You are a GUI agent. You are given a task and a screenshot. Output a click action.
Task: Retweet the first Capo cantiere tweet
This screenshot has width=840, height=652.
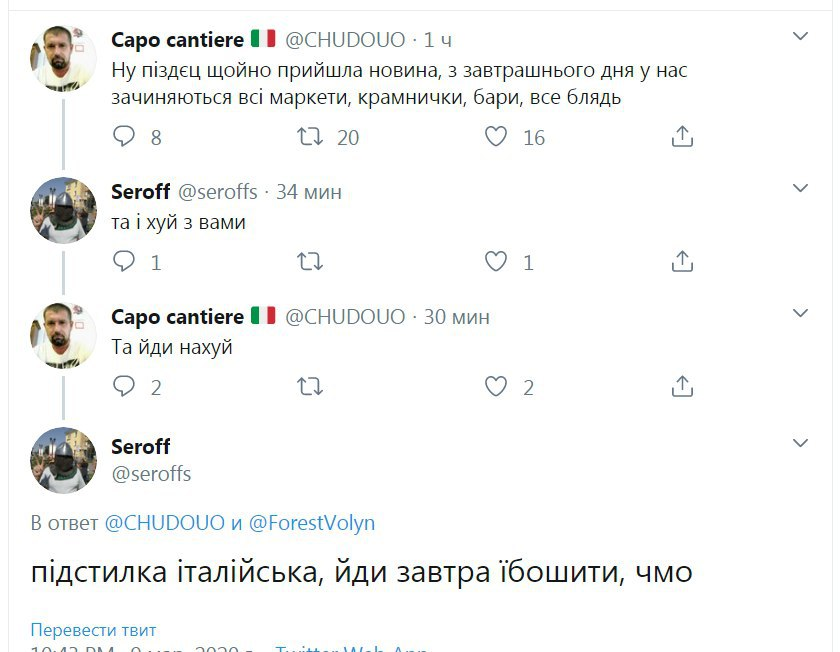point(310,136)
